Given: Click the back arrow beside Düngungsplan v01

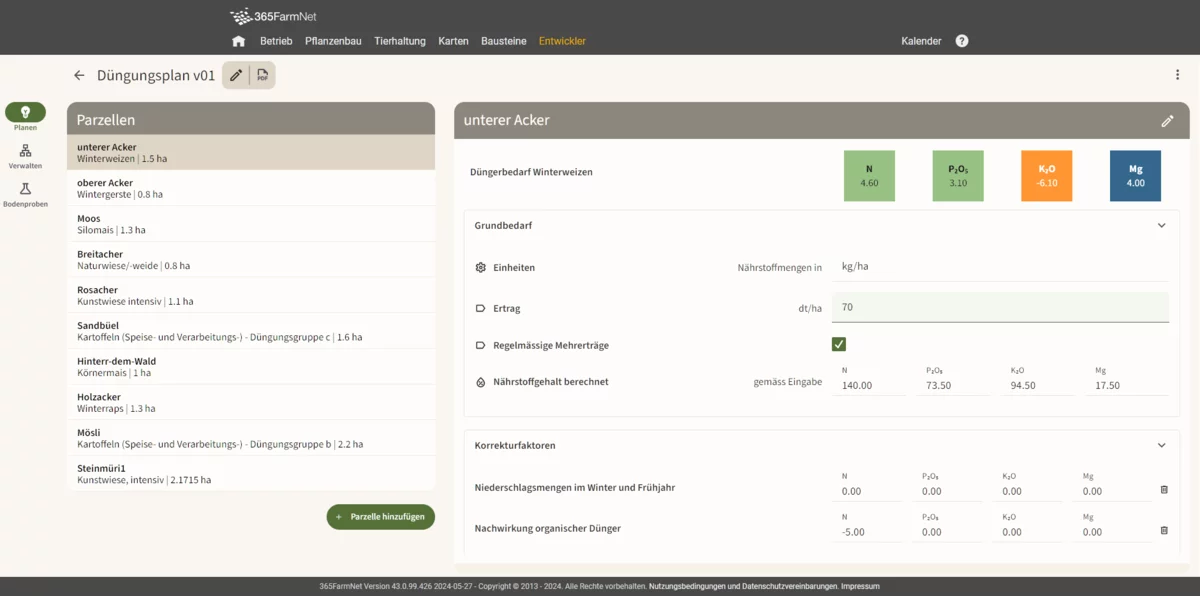Looking at the screenshot, I should coord(79,75).
